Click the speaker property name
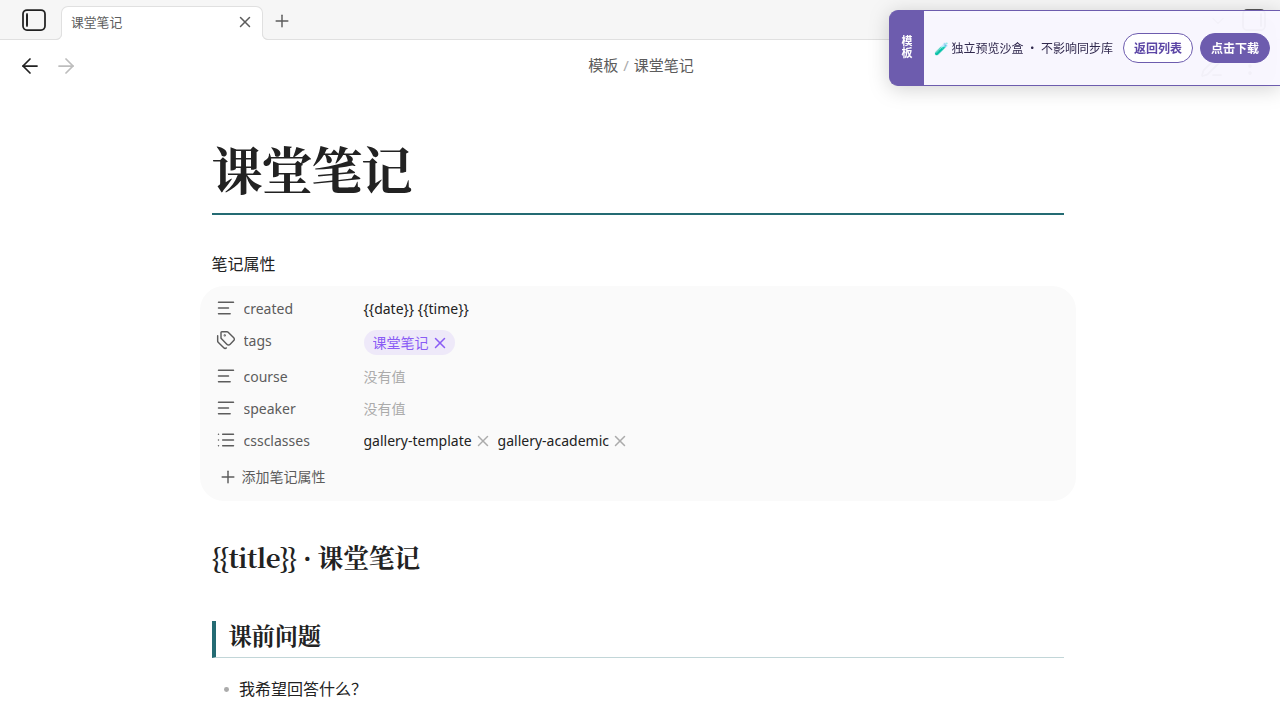Screen dimensions: 1280x720 coord(269,409)
